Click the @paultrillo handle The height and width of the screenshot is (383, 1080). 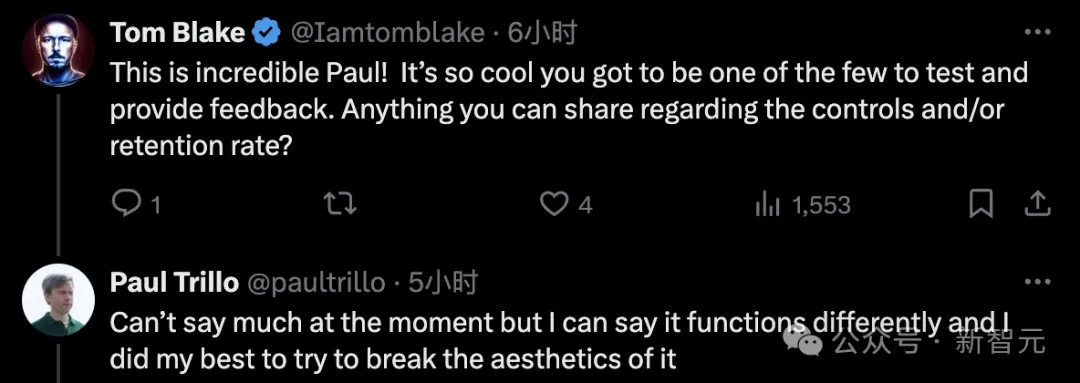coord(315,283)
